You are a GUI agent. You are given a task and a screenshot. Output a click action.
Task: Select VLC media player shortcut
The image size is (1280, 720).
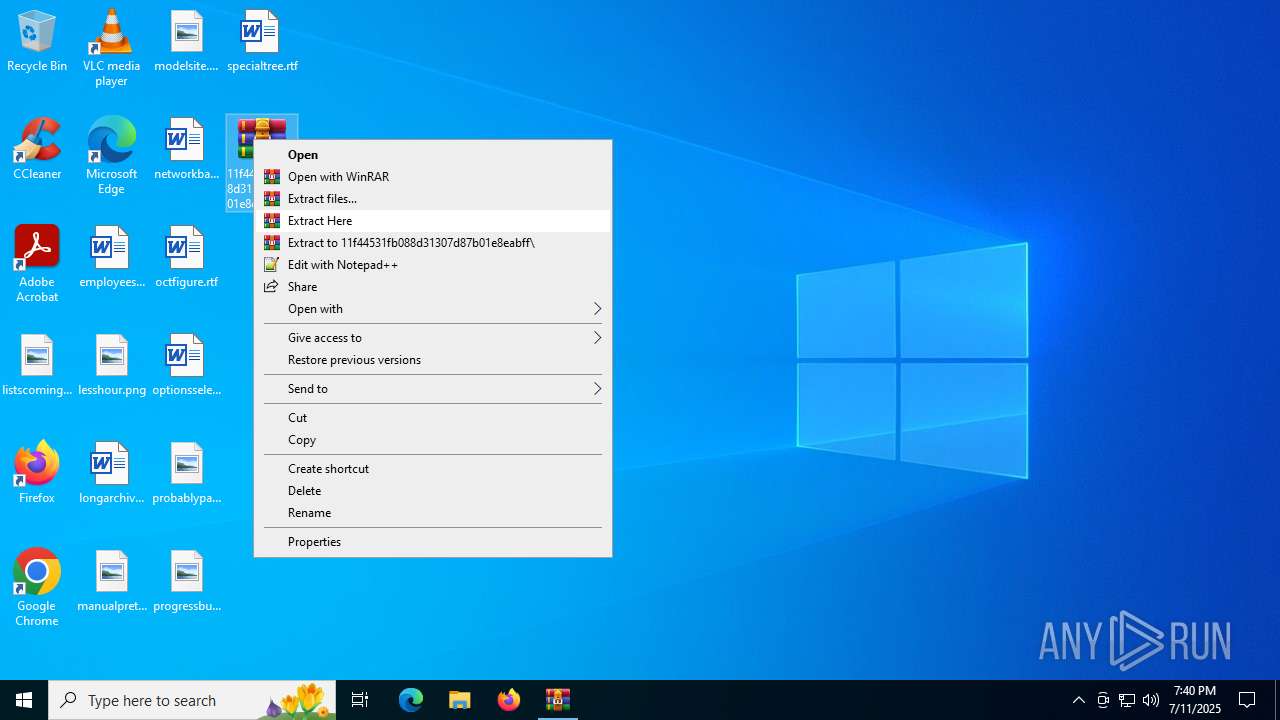[111, 48]
